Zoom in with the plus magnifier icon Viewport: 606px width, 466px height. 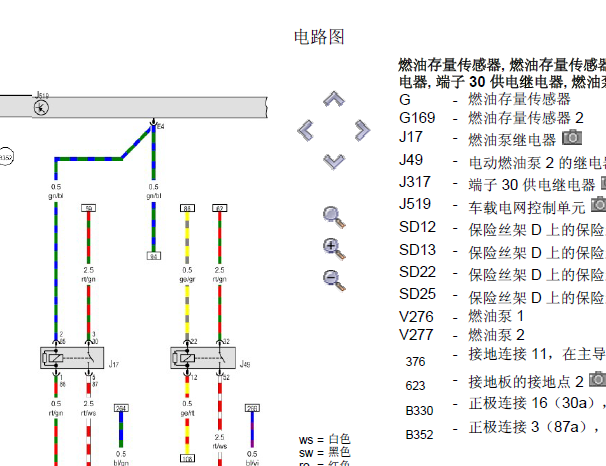(334, 249)
